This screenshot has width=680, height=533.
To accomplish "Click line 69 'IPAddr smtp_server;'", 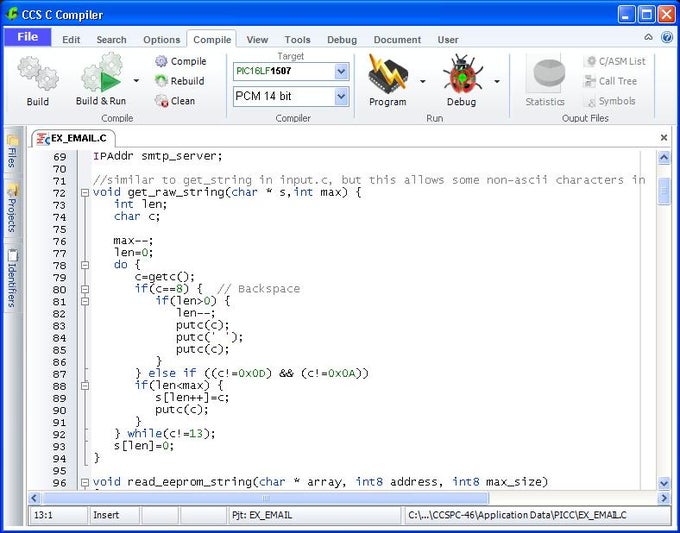I will click(x=157, y=156).
